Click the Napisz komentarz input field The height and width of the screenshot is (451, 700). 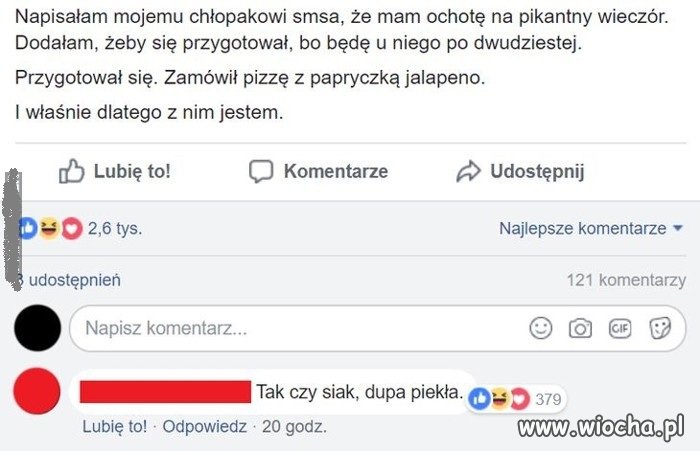(x=300, y=328)
